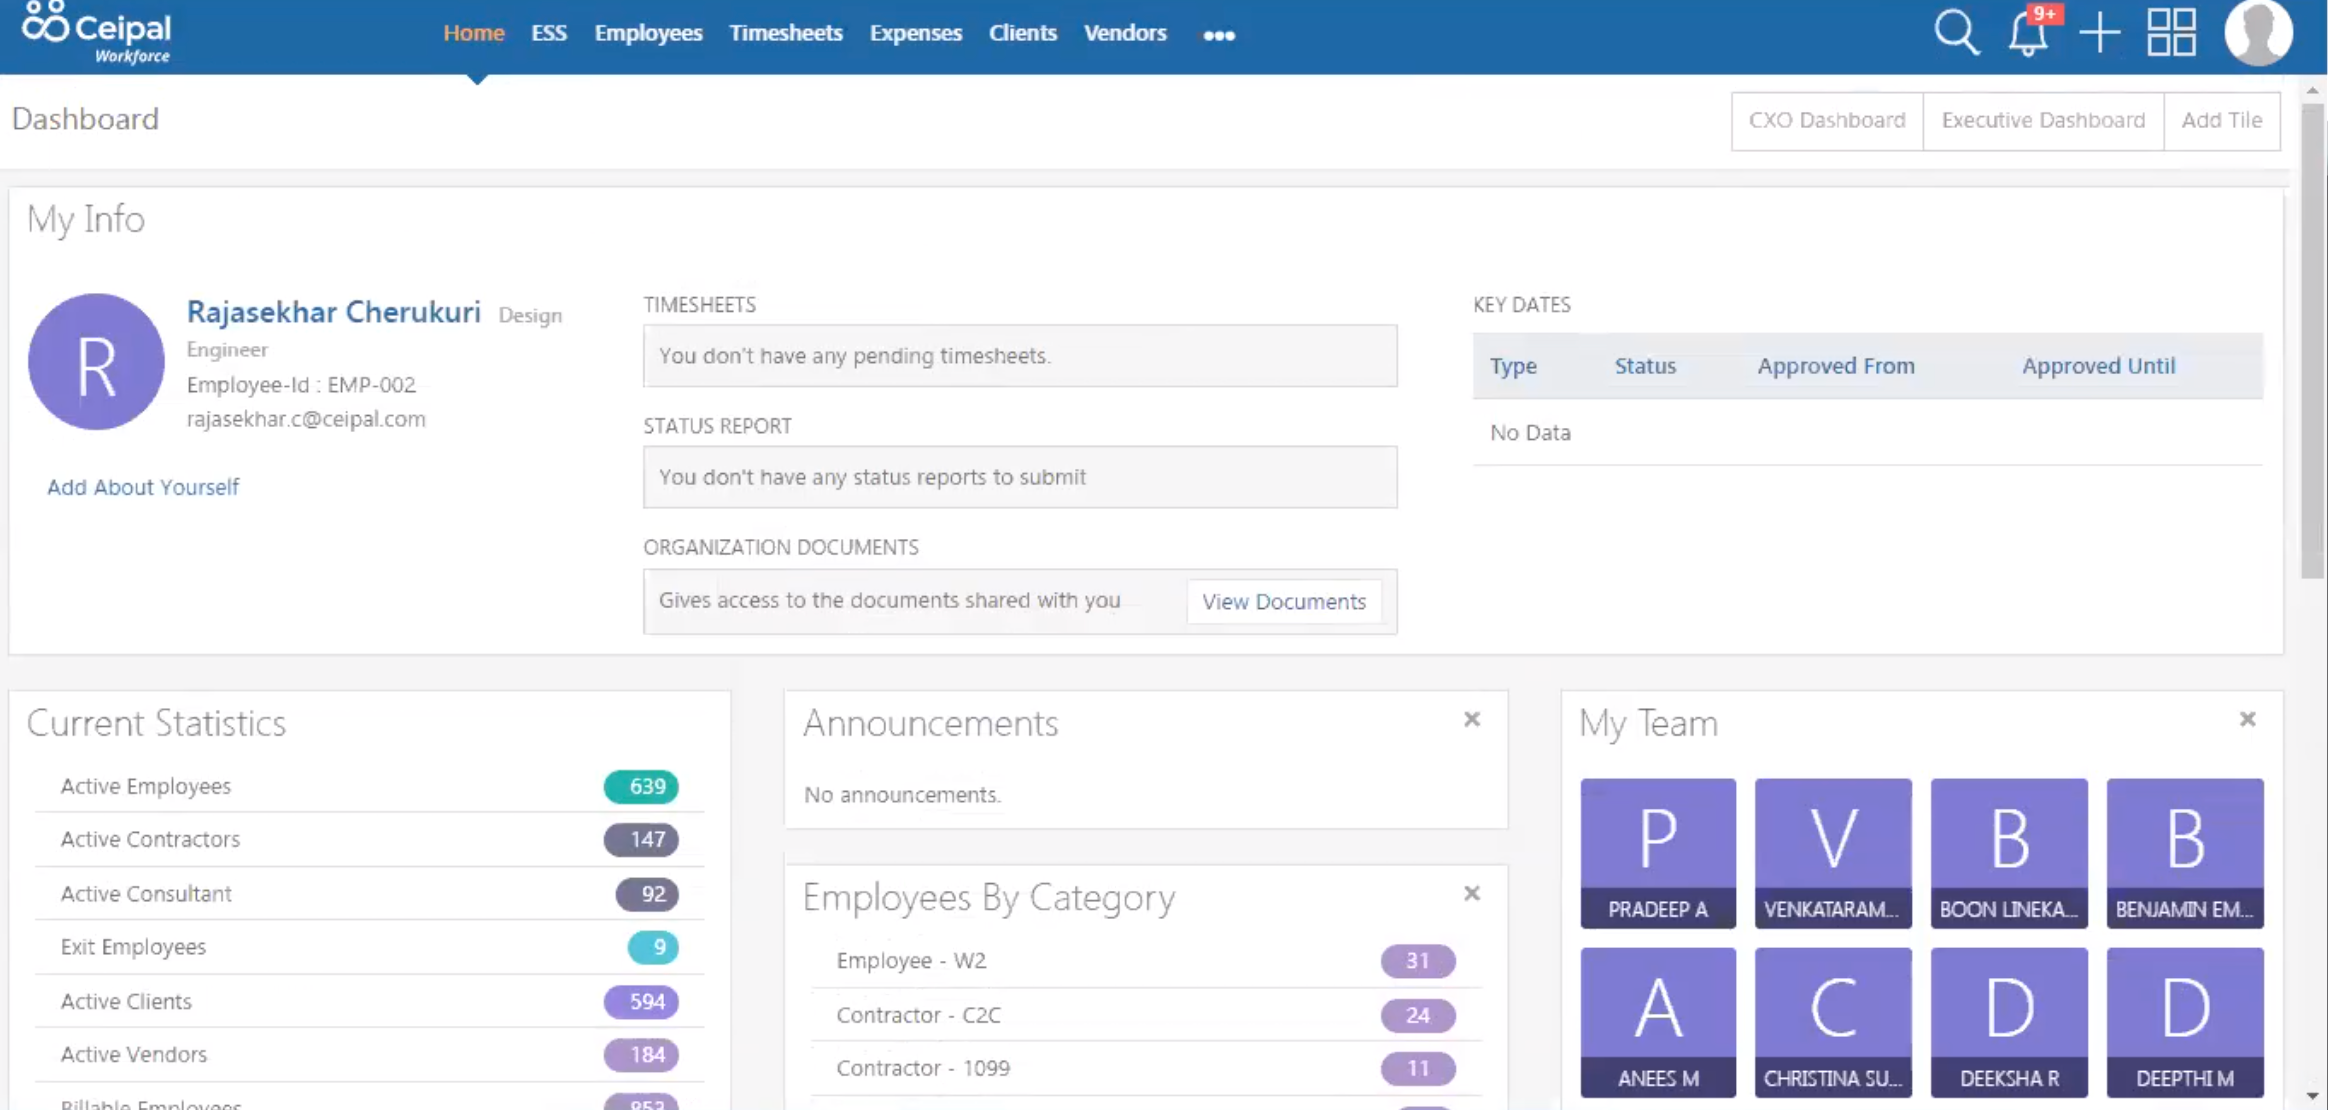This screenshot has width=2328, height=1110.
Task: Open the apps grid icon
Action: (x=2171, y=33)
